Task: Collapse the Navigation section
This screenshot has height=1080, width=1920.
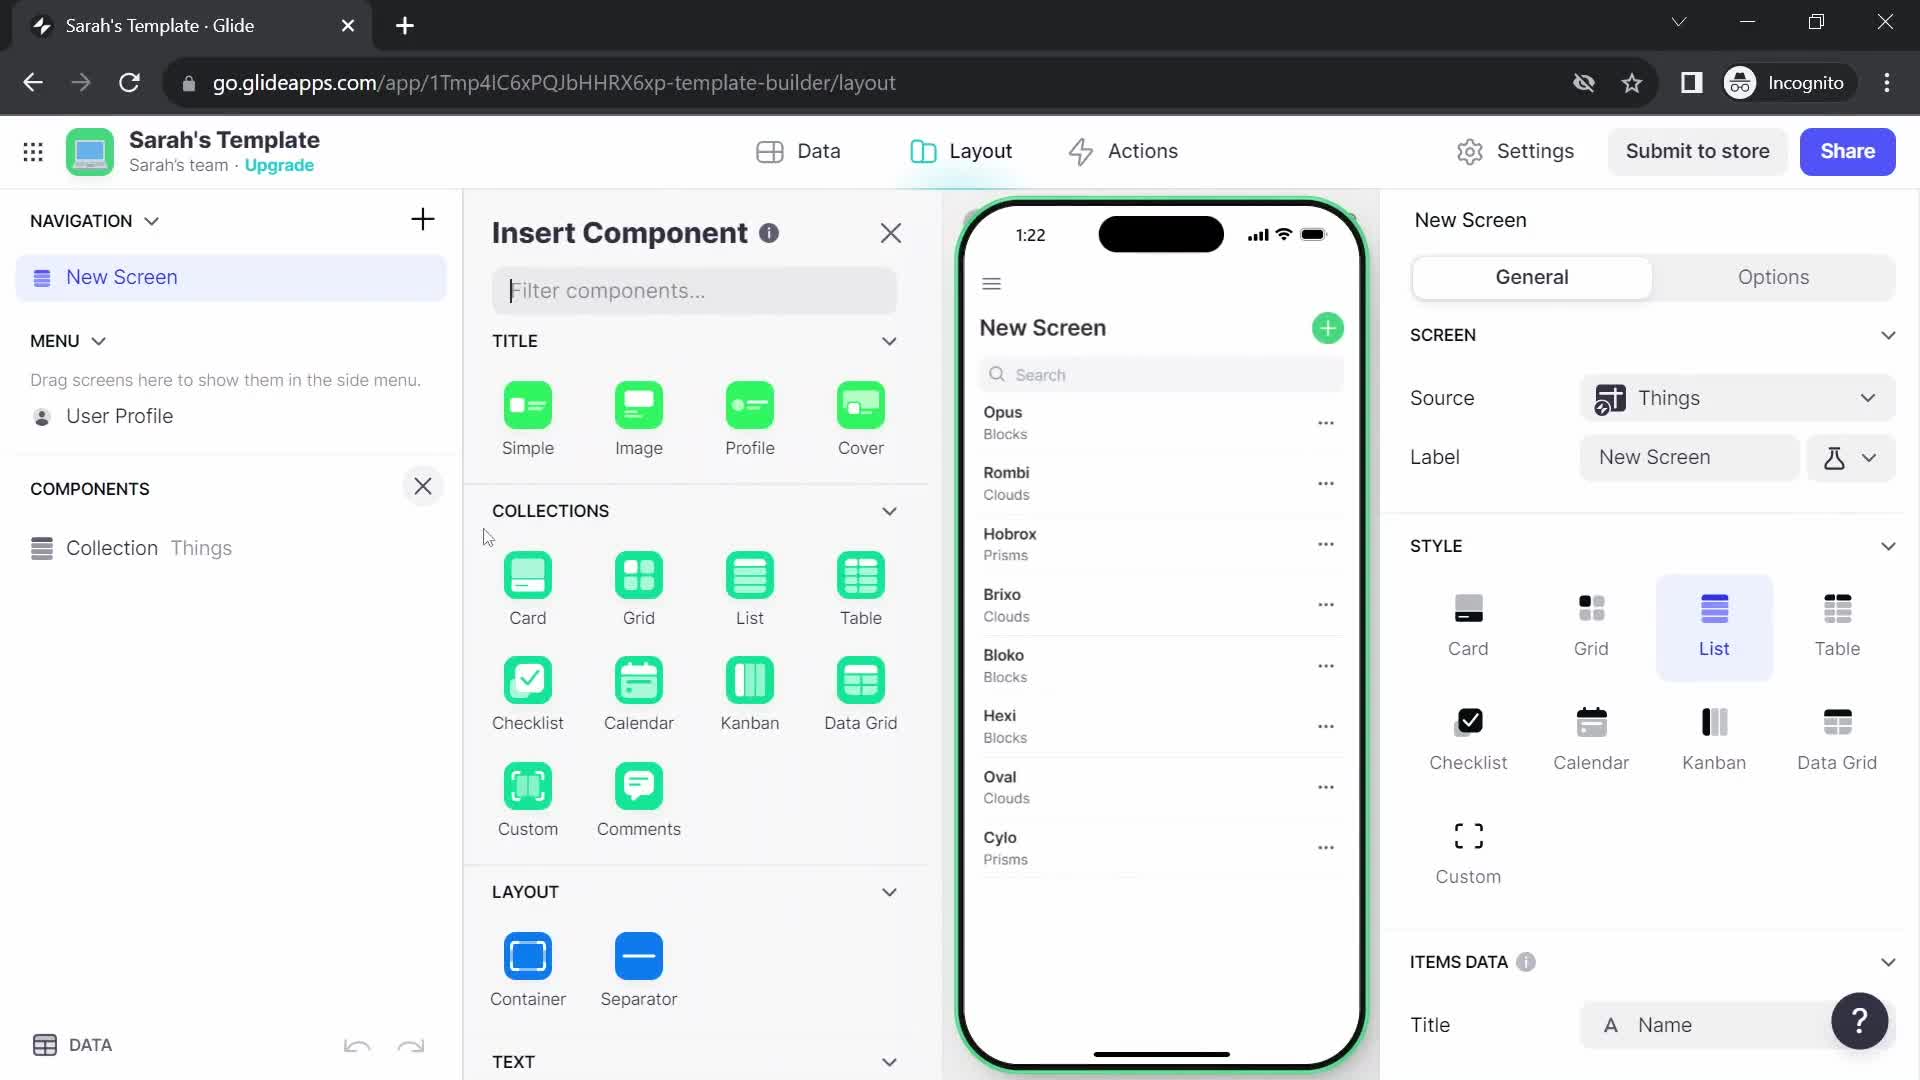Action: (x=151, y=221)
